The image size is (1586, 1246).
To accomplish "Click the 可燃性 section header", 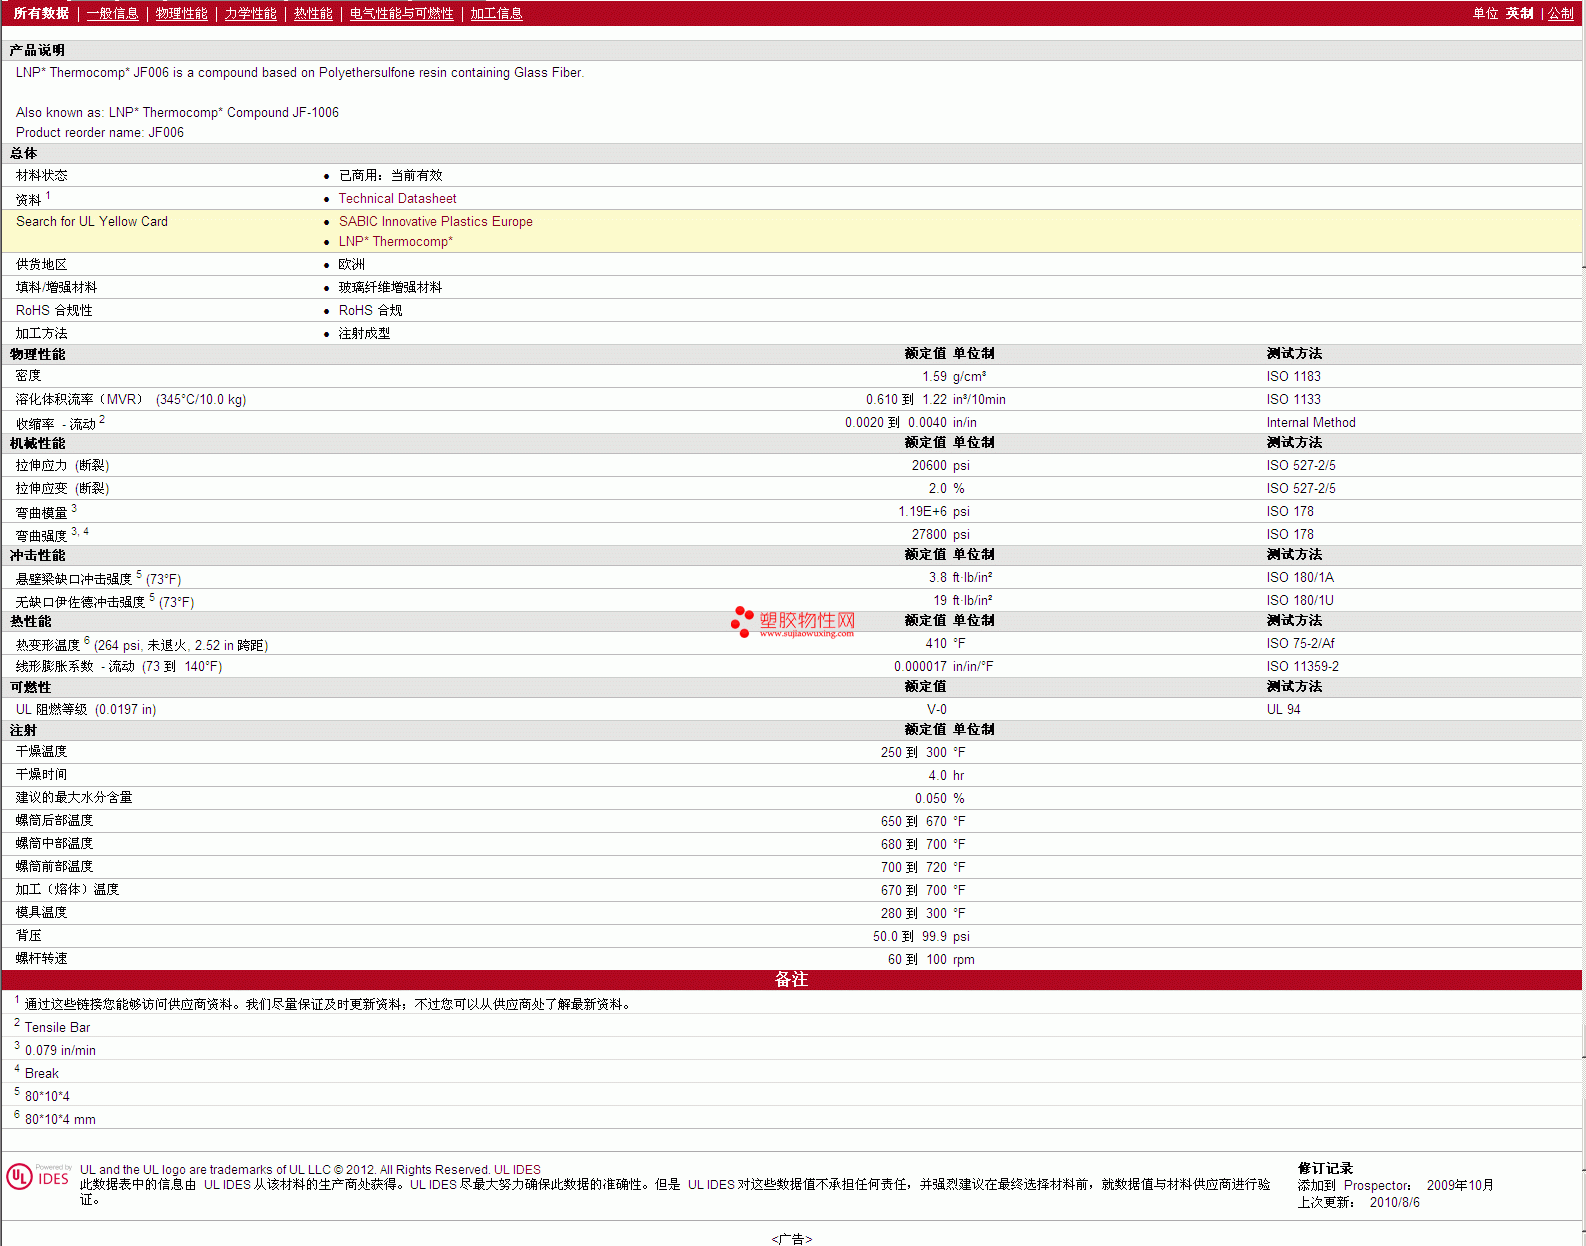I will (30, 687).
